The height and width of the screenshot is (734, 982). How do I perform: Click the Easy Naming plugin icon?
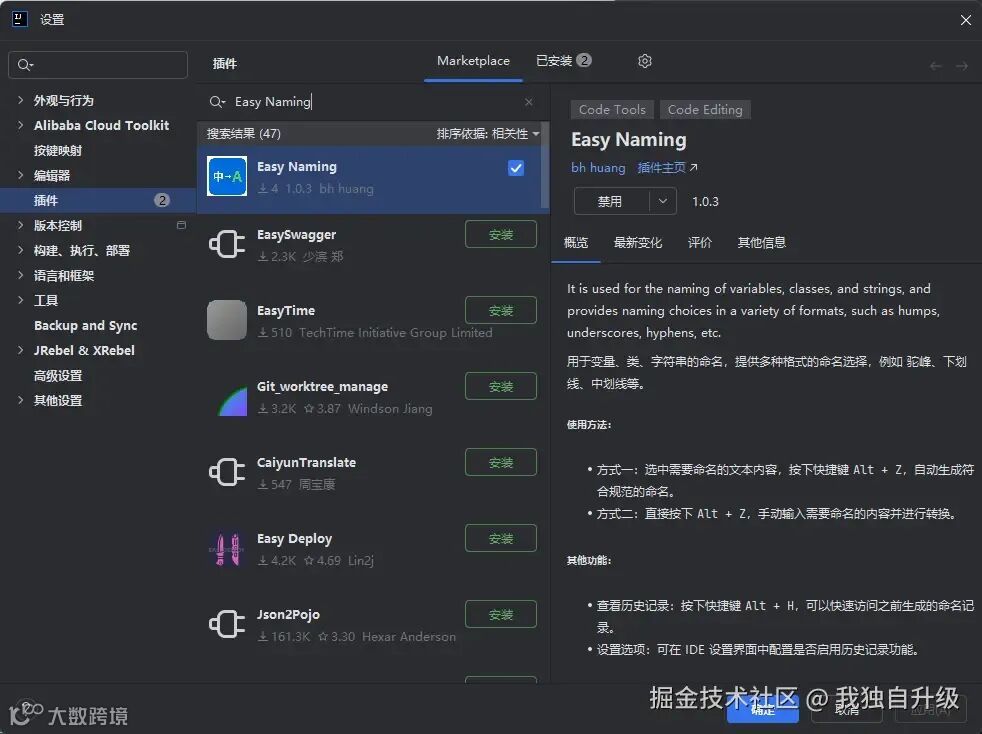pyautogui.click(x=227, y=176)
